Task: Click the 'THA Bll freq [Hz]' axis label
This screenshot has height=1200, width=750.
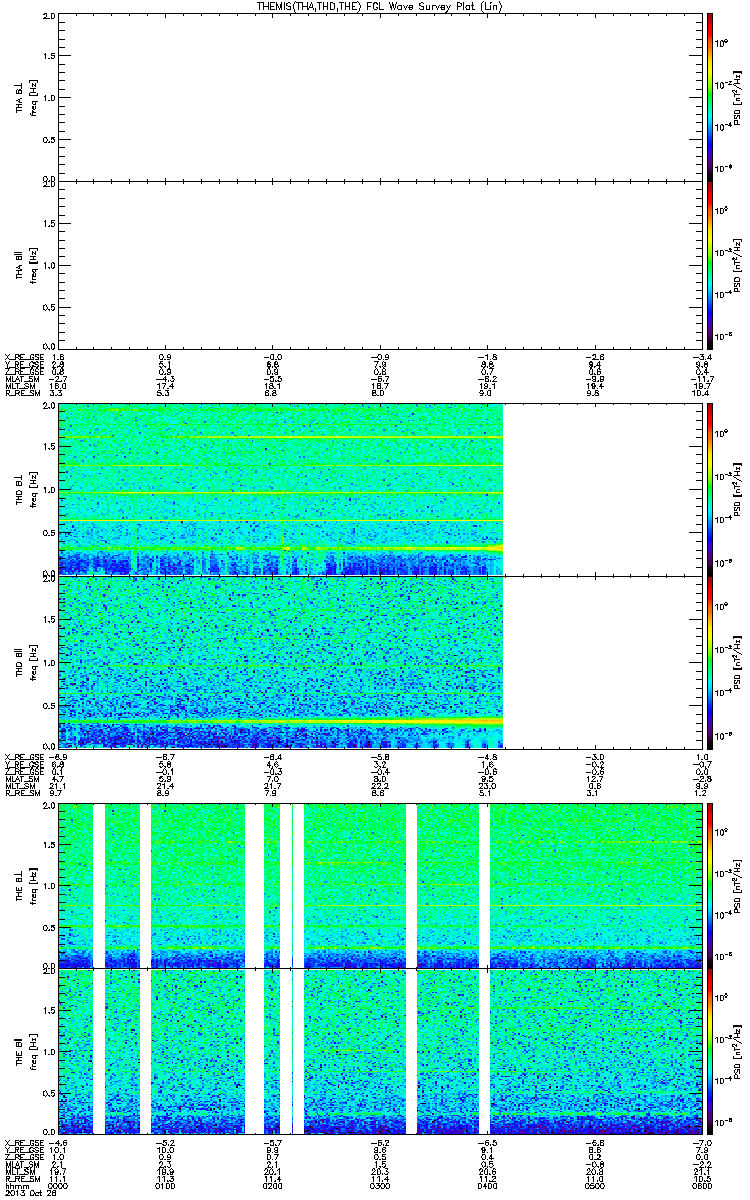Action: point(26,265)
